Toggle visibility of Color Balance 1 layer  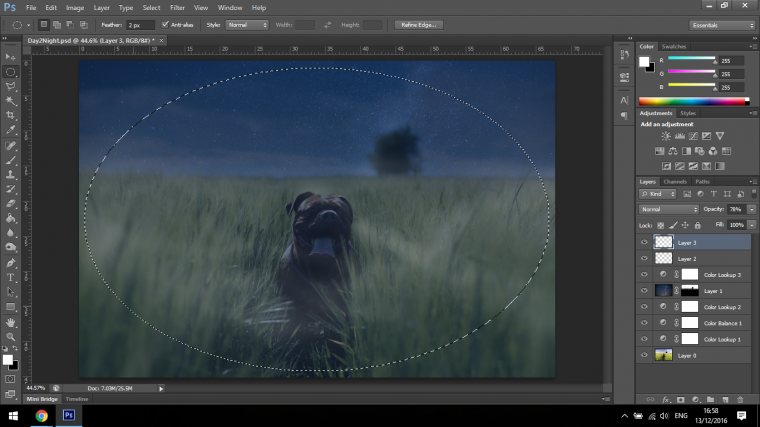pos(644,322)
